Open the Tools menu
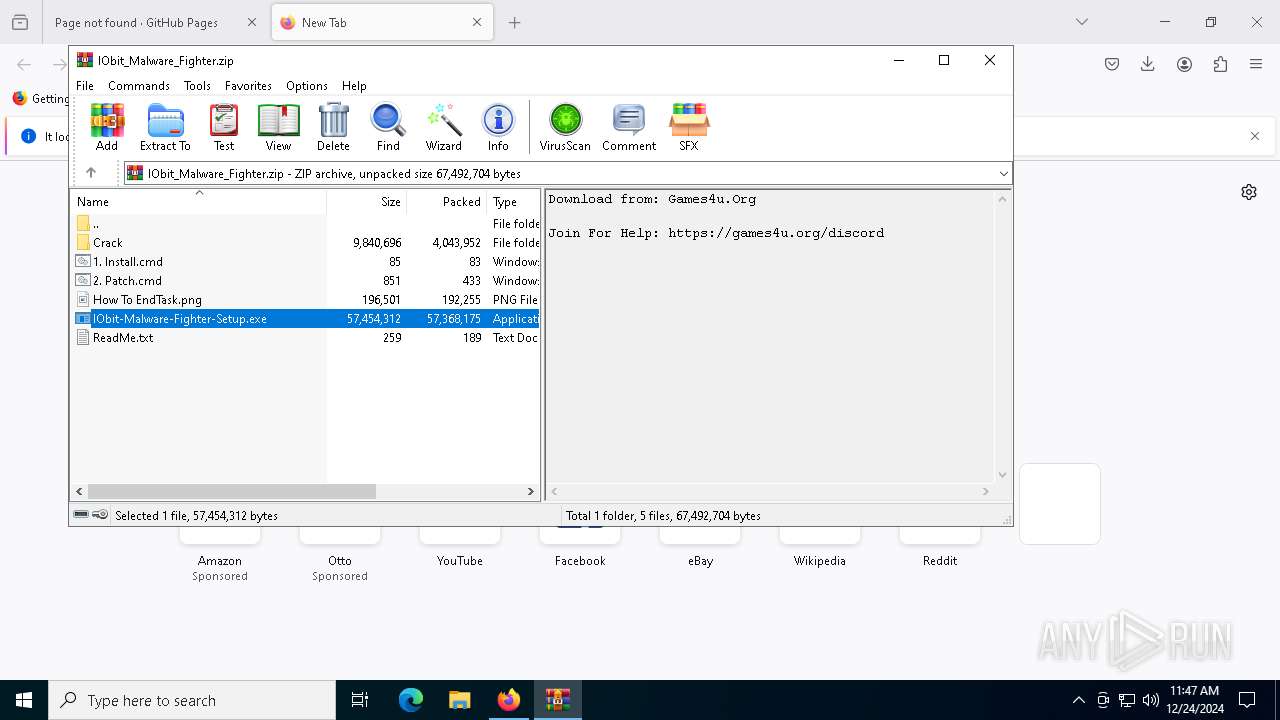This screenshot has width=1280, height=720. (x=197, y=86)
